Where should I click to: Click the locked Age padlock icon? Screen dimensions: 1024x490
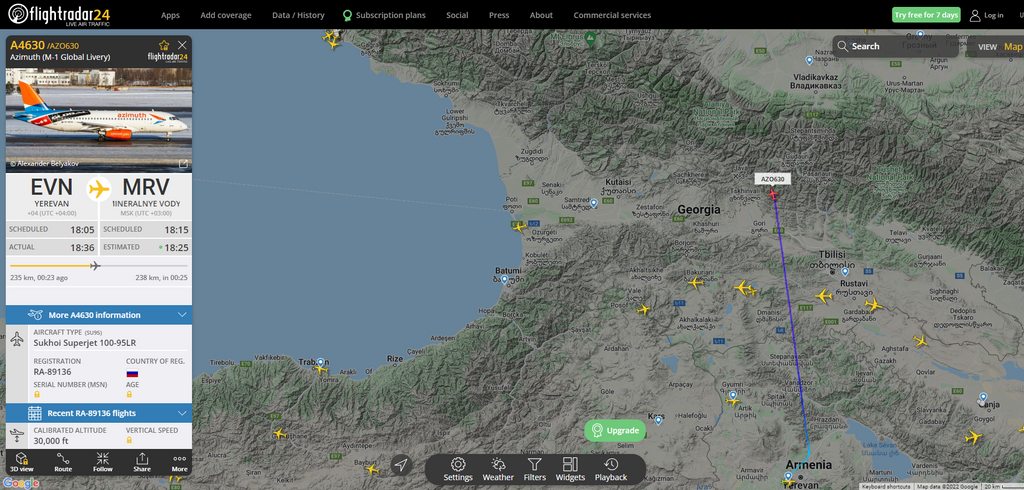129,395
